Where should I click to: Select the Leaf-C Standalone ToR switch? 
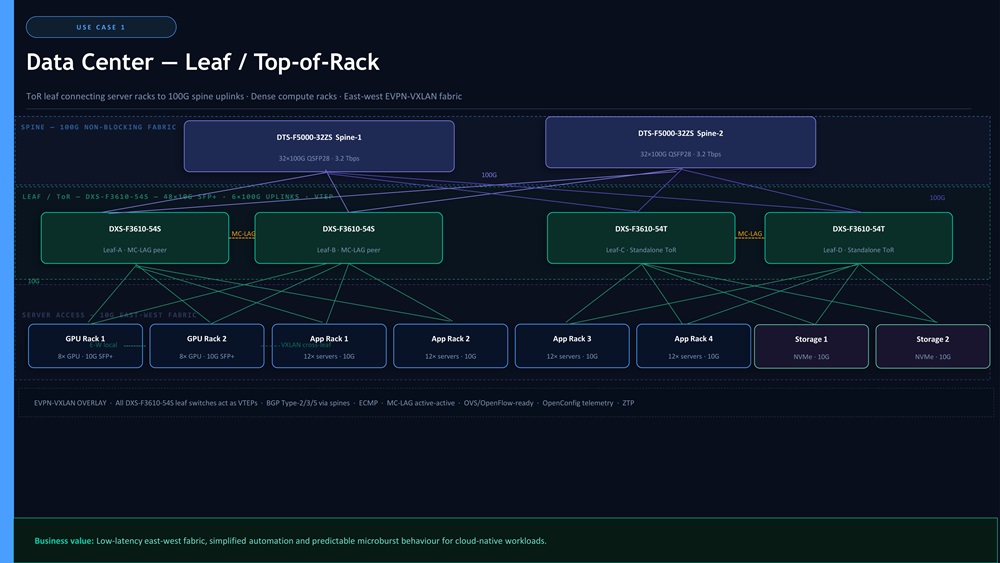[x=641, y=238]
